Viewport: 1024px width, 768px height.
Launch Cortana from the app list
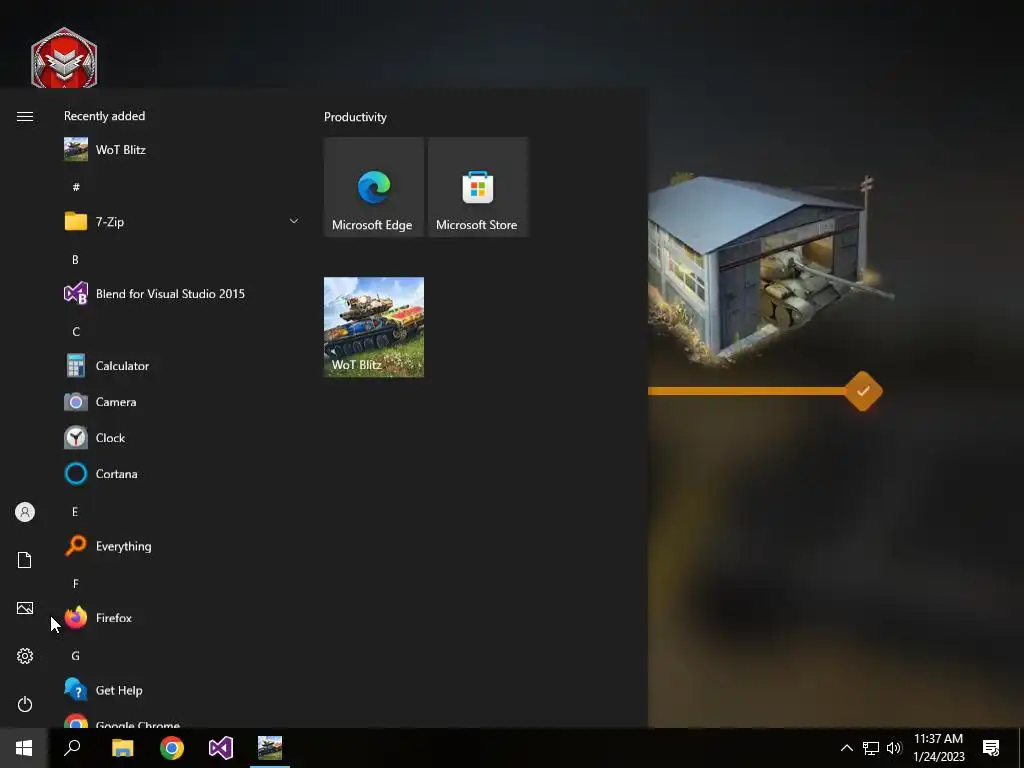[180, 473]
